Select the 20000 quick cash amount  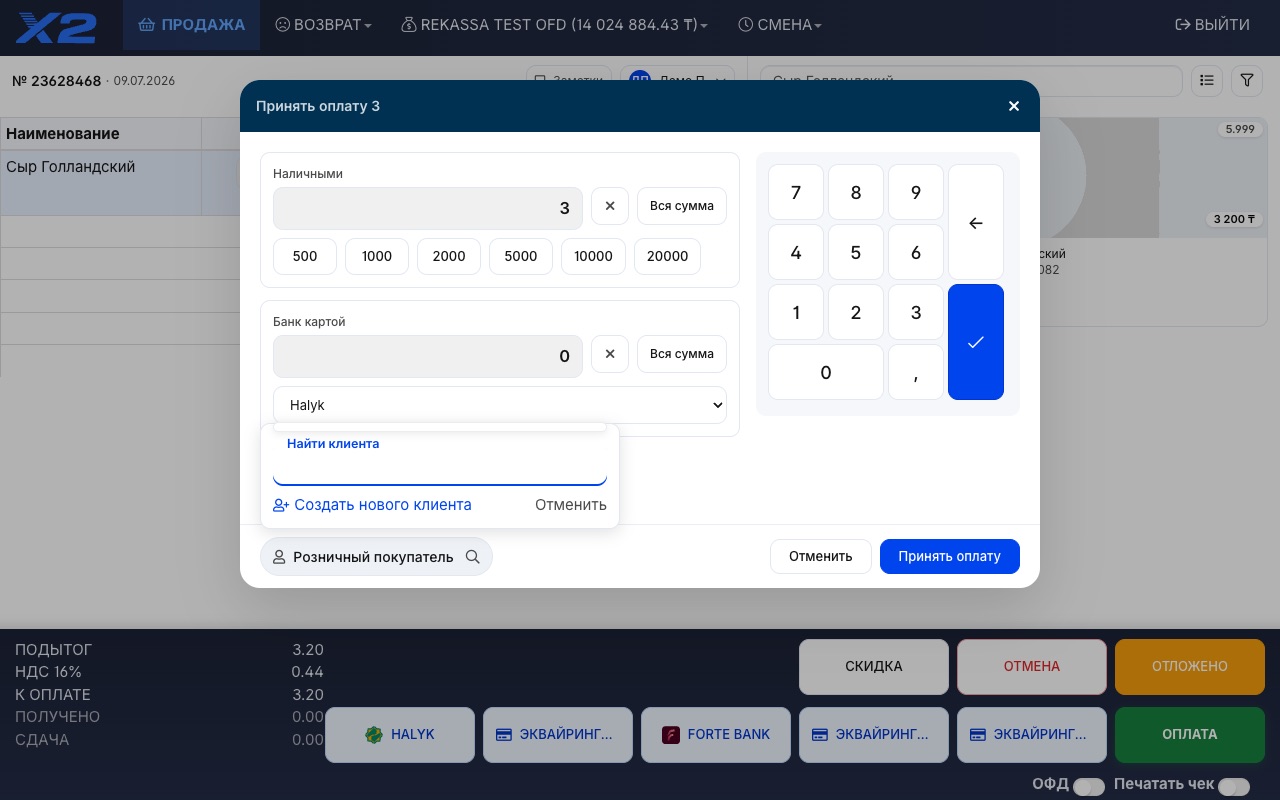click(x=668, y=256)
